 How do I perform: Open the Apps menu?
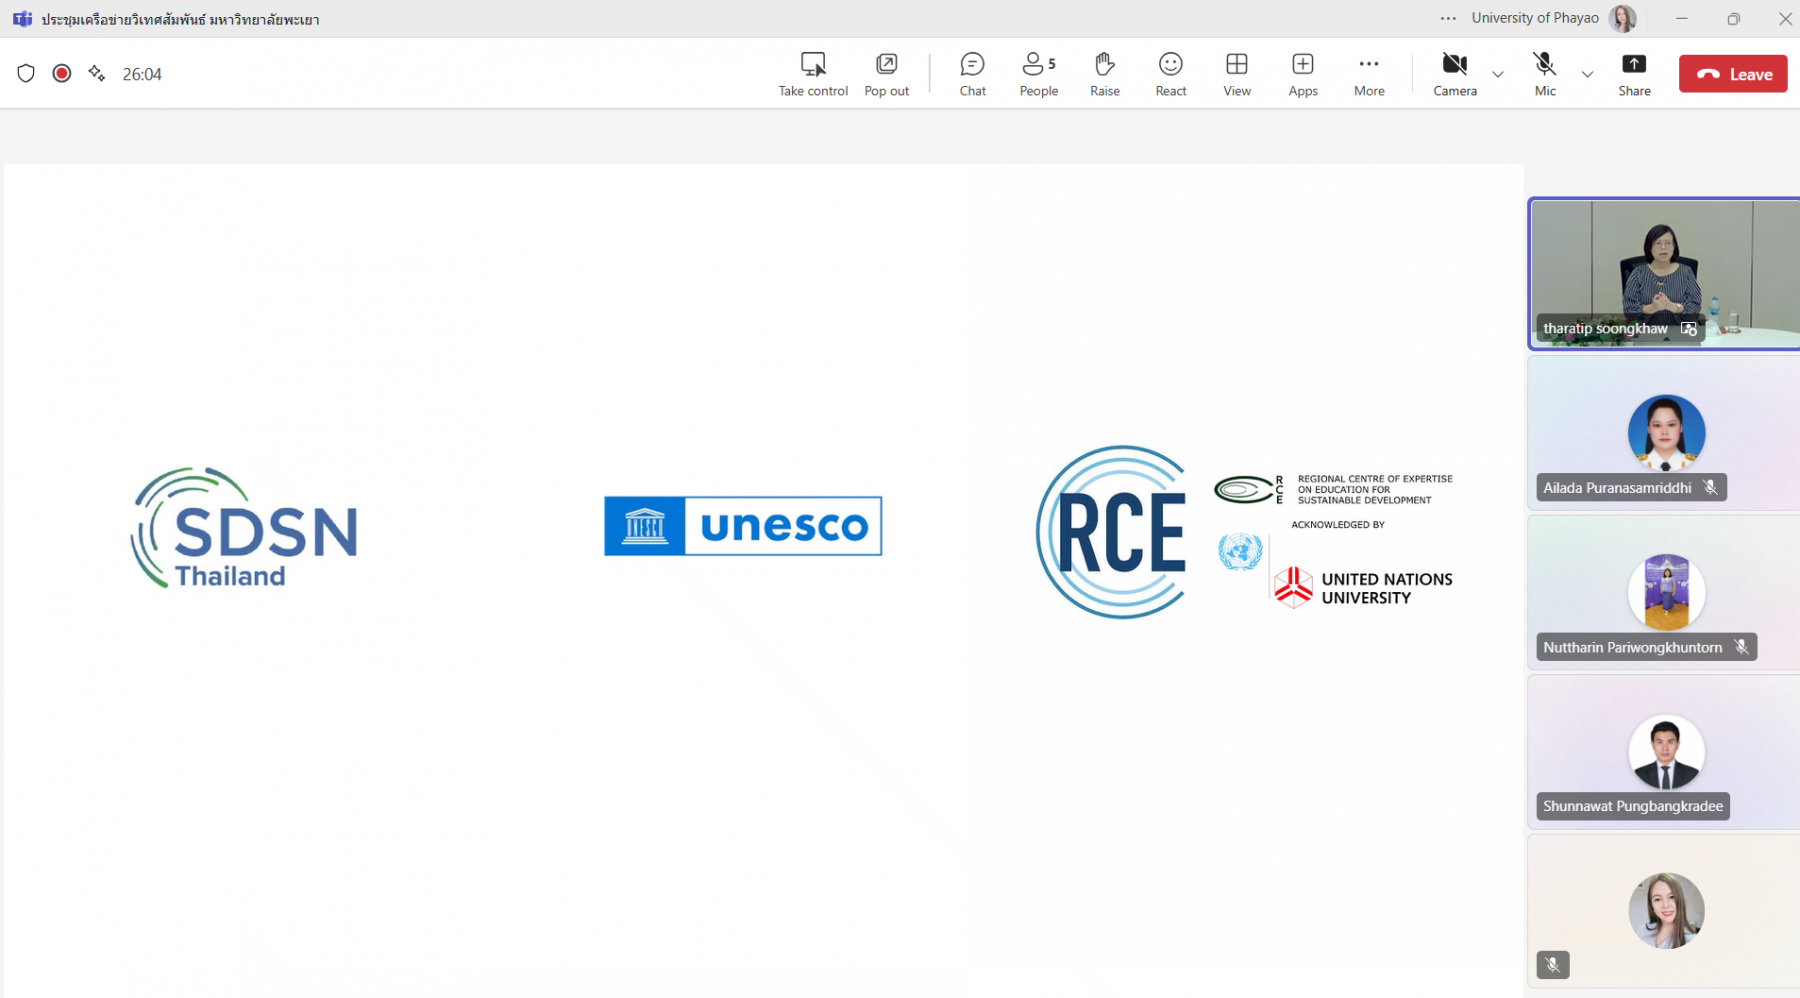tap(1302, 74)
